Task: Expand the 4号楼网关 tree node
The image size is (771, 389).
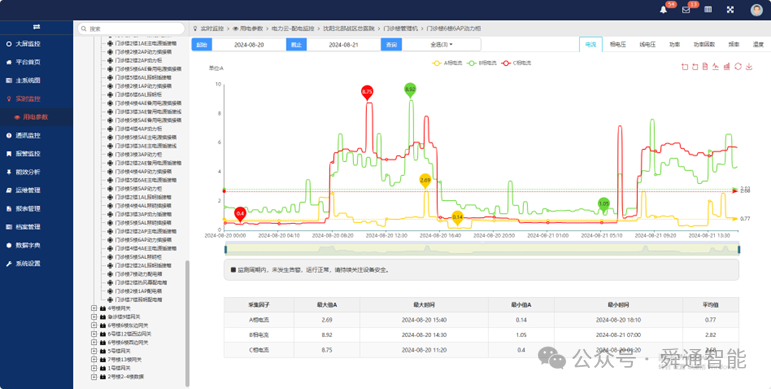Action: pos(94,308)
